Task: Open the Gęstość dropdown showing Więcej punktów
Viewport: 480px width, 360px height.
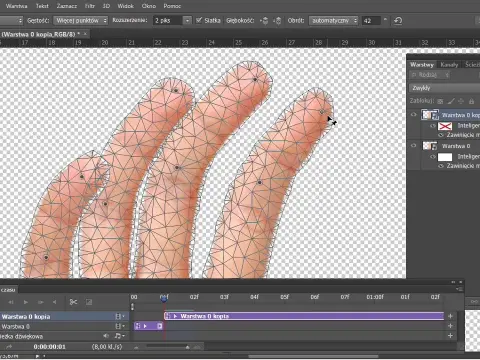Action: tap(81, 21)
